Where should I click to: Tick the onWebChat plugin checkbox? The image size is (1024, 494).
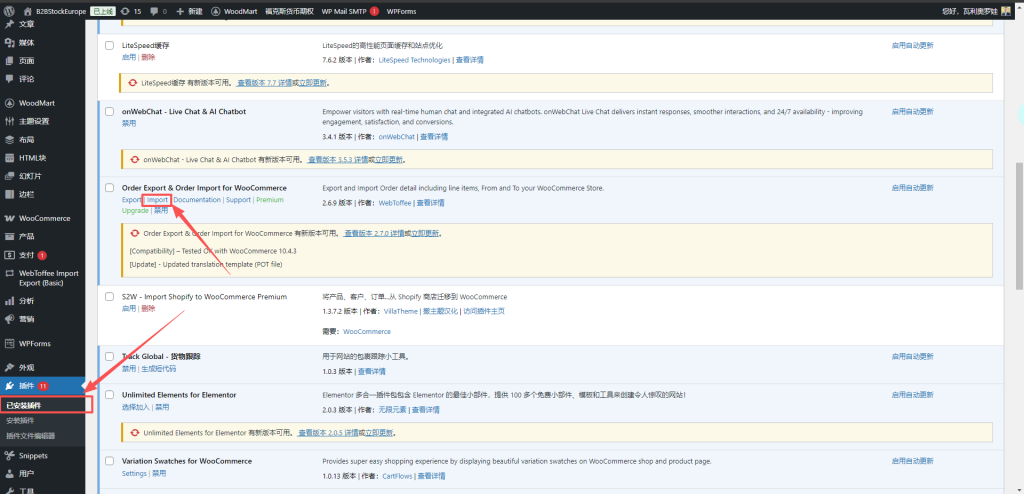pos(110,112)
